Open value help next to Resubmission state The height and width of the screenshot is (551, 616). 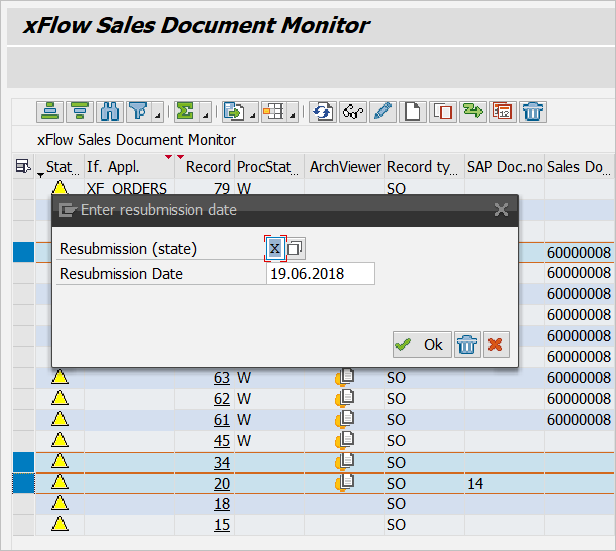pyautogui.click(x=296, y=248)
